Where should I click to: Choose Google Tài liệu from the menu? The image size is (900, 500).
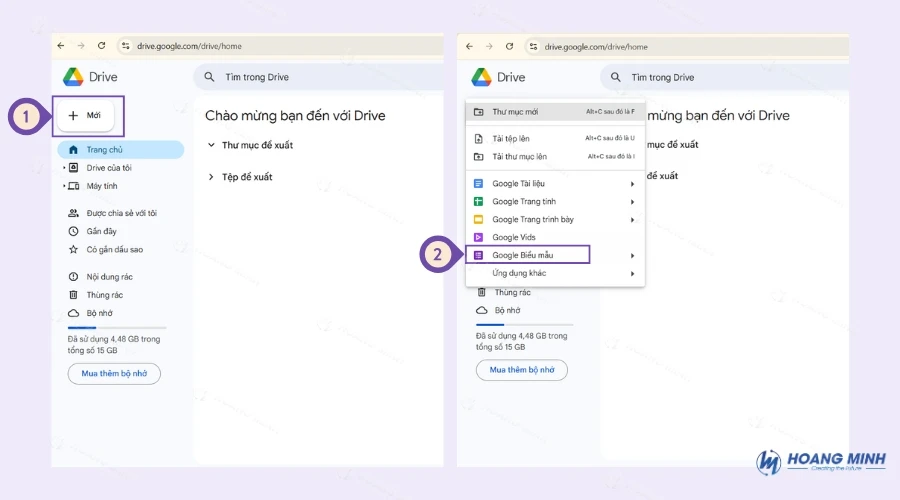555,184
